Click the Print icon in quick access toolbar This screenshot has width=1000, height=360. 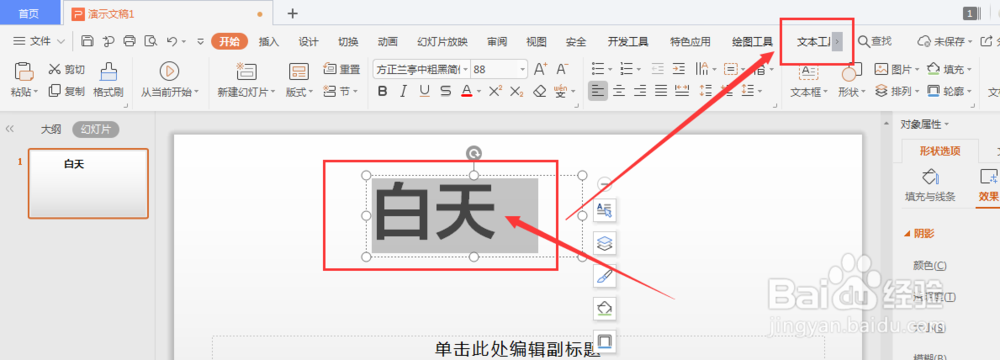pos(129,41)
